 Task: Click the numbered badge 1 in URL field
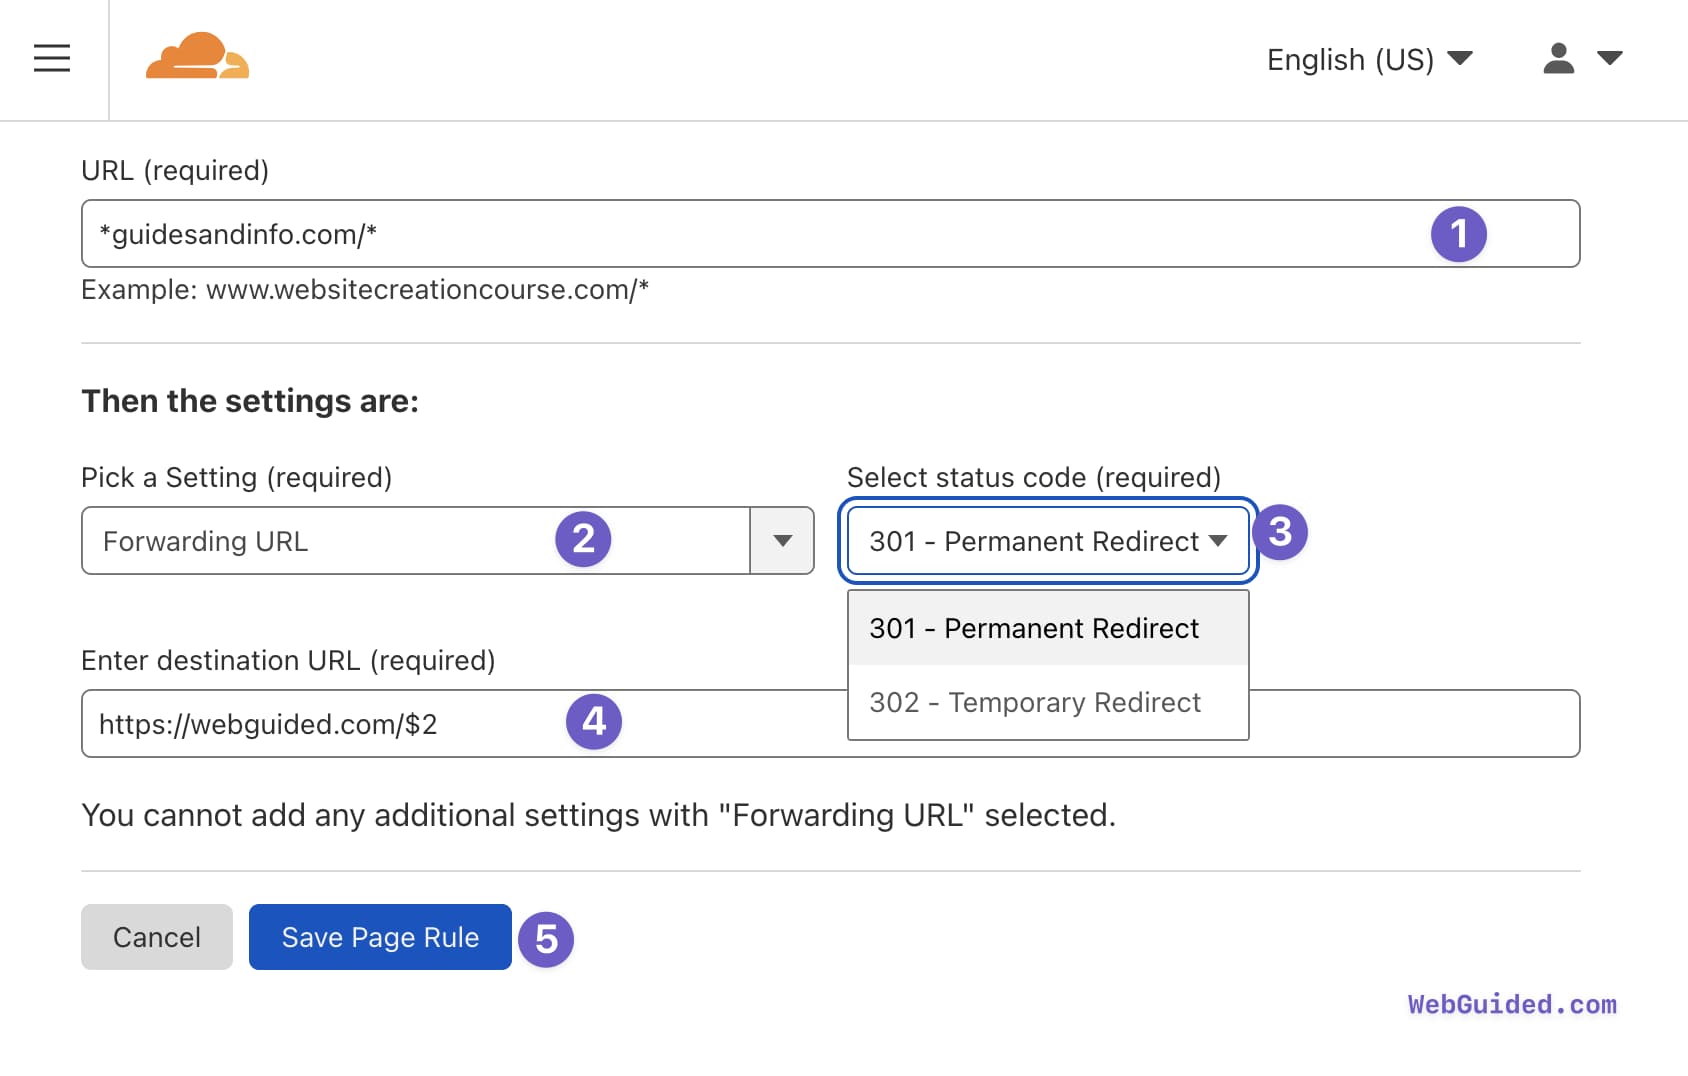pos(1460,233)
